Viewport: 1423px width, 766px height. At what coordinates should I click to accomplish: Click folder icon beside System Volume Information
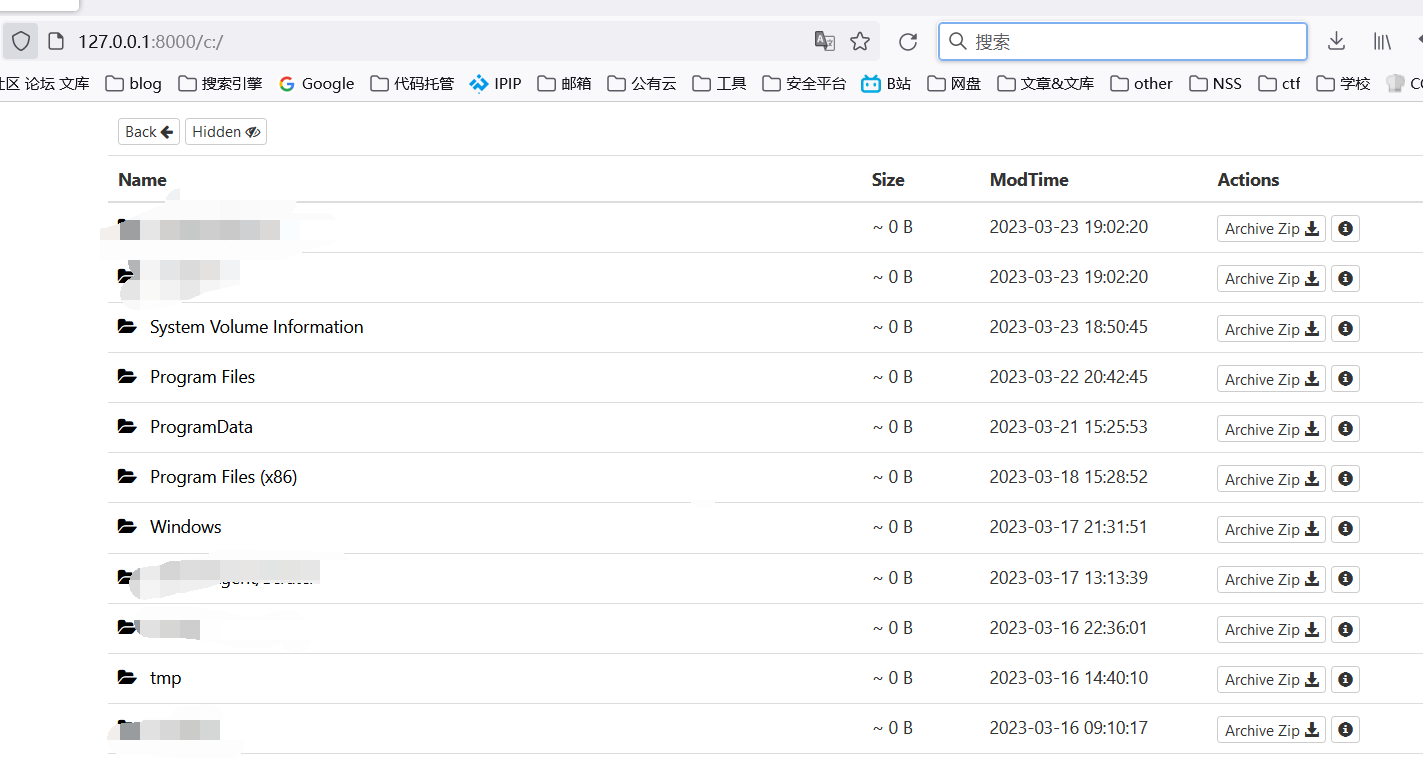pyautogui.click(x=127, y=326)
